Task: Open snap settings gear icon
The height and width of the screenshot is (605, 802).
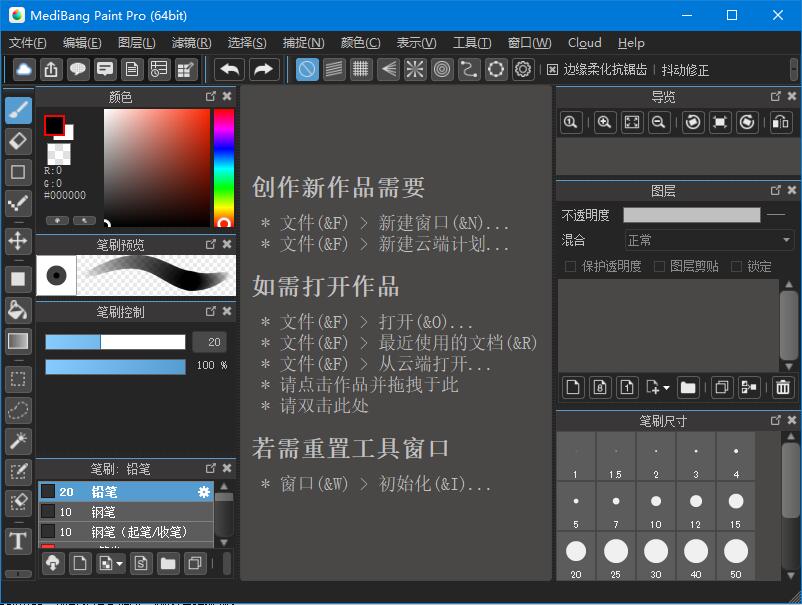Action: point(523,70)
